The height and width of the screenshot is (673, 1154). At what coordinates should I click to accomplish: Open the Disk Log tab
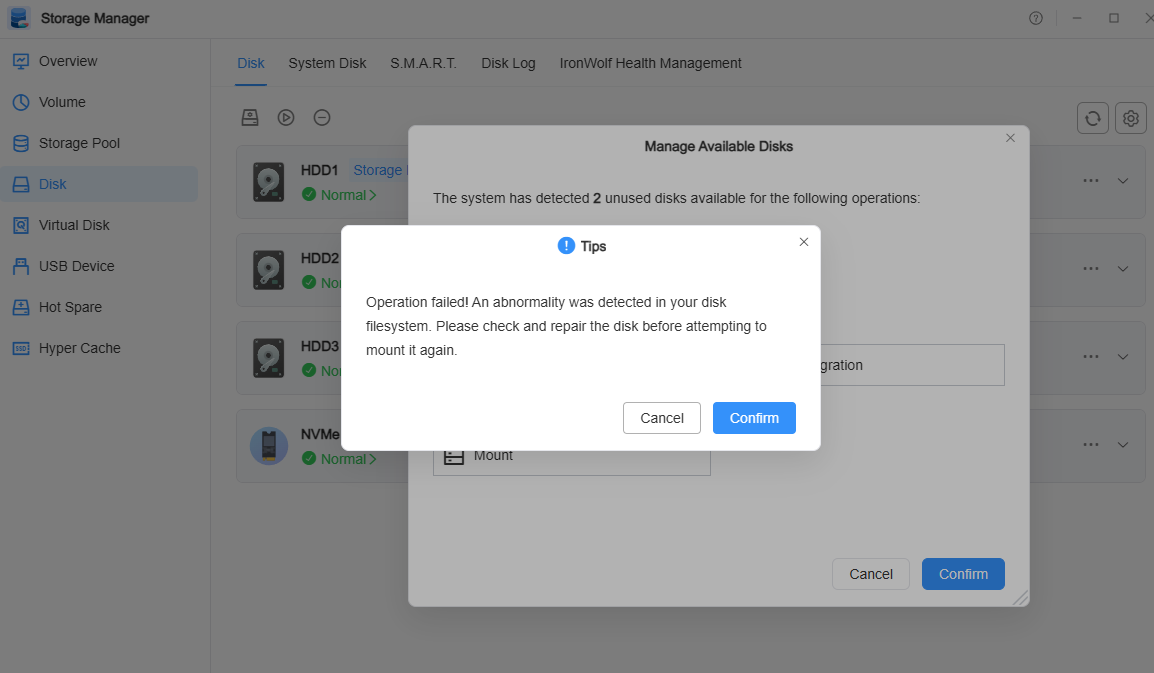pyautogui.click(x=508, y=63)
